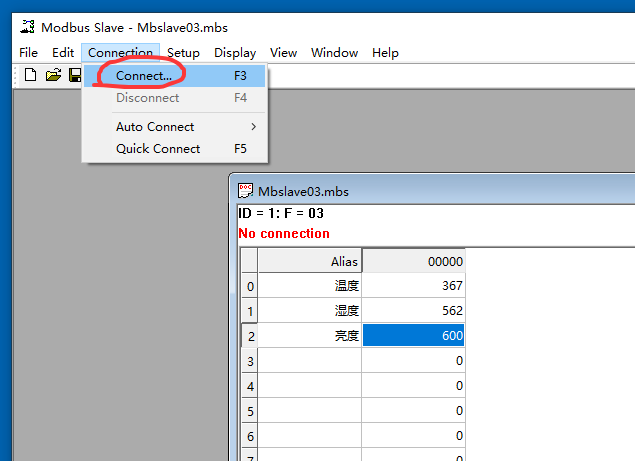The width and height of the screenshot is (635, 461).
Task: Select the Alias column header
Action: tap(310, 261)
